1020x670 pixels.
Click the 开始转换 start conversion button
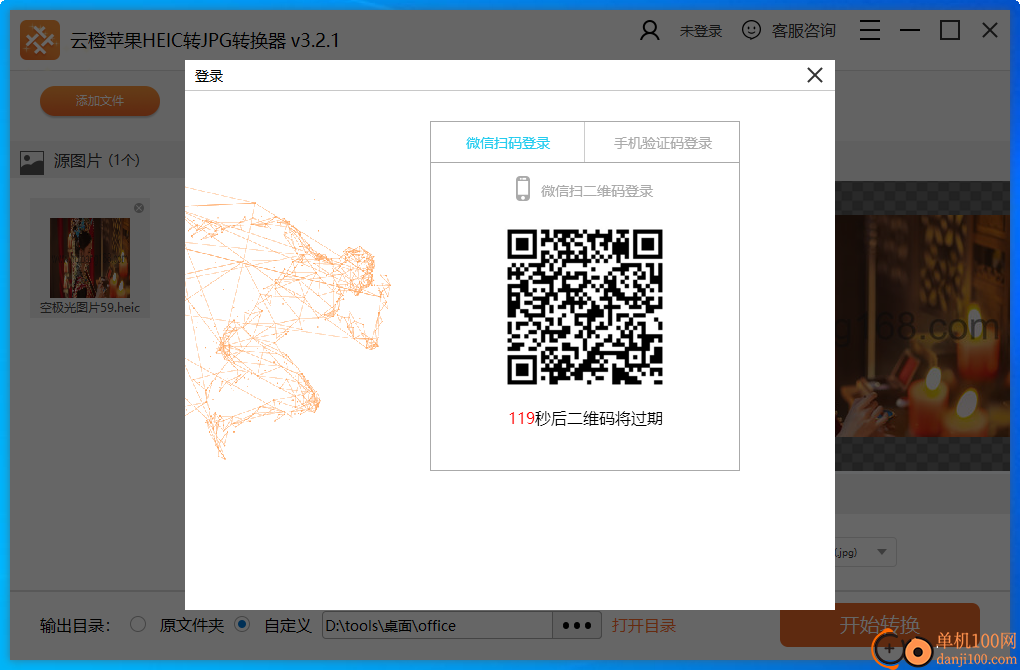click(879, 624)
